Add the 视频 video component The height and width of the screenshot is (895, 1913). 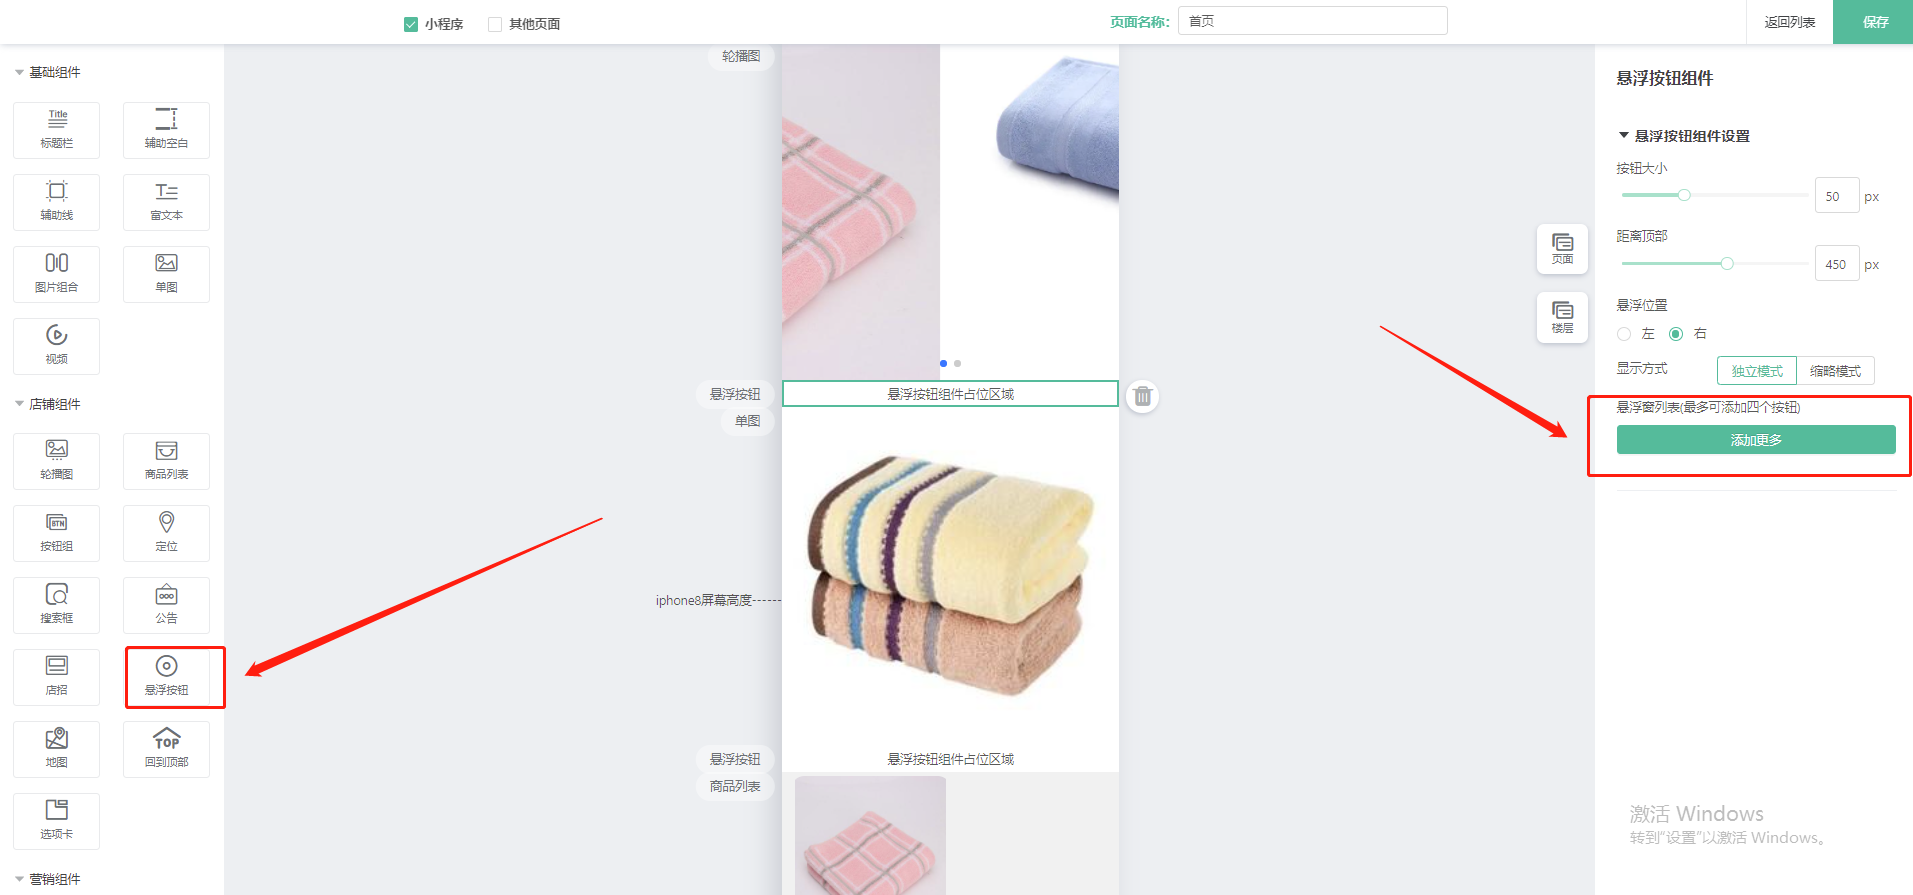click(x=57, y=345)
